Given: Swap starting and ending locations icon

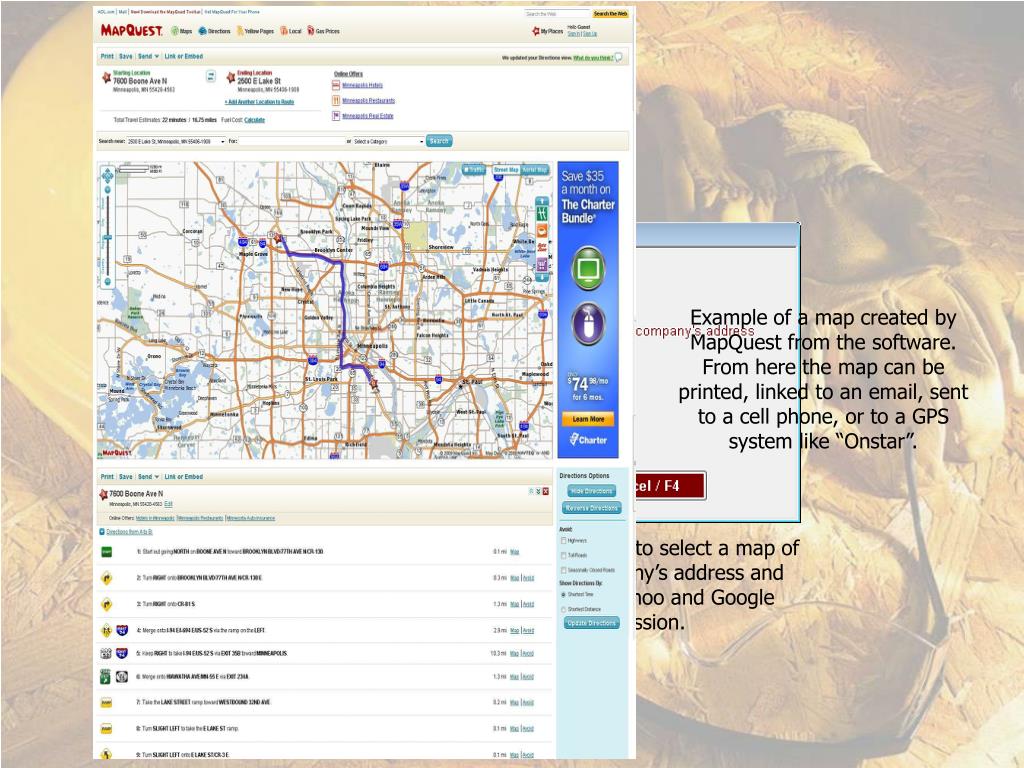Looking at the screenshot, I should point(211,76).
